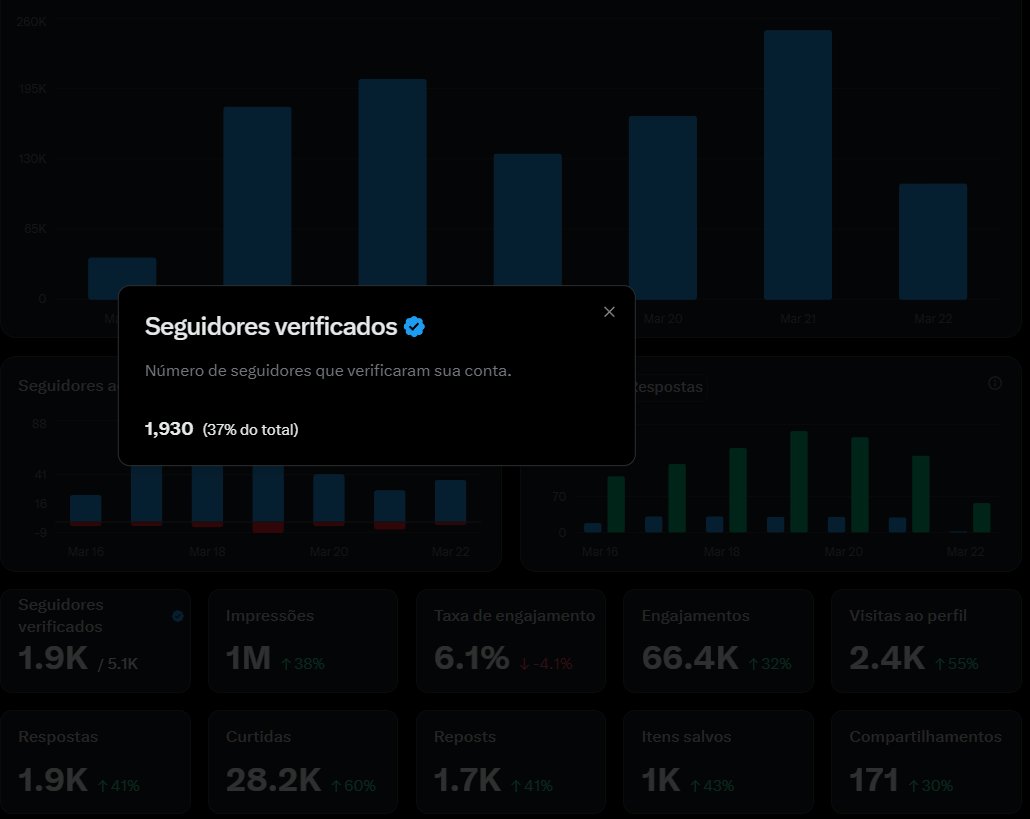
Task: Click the Seguidores verificados popup heading
Action: (271, 326)
